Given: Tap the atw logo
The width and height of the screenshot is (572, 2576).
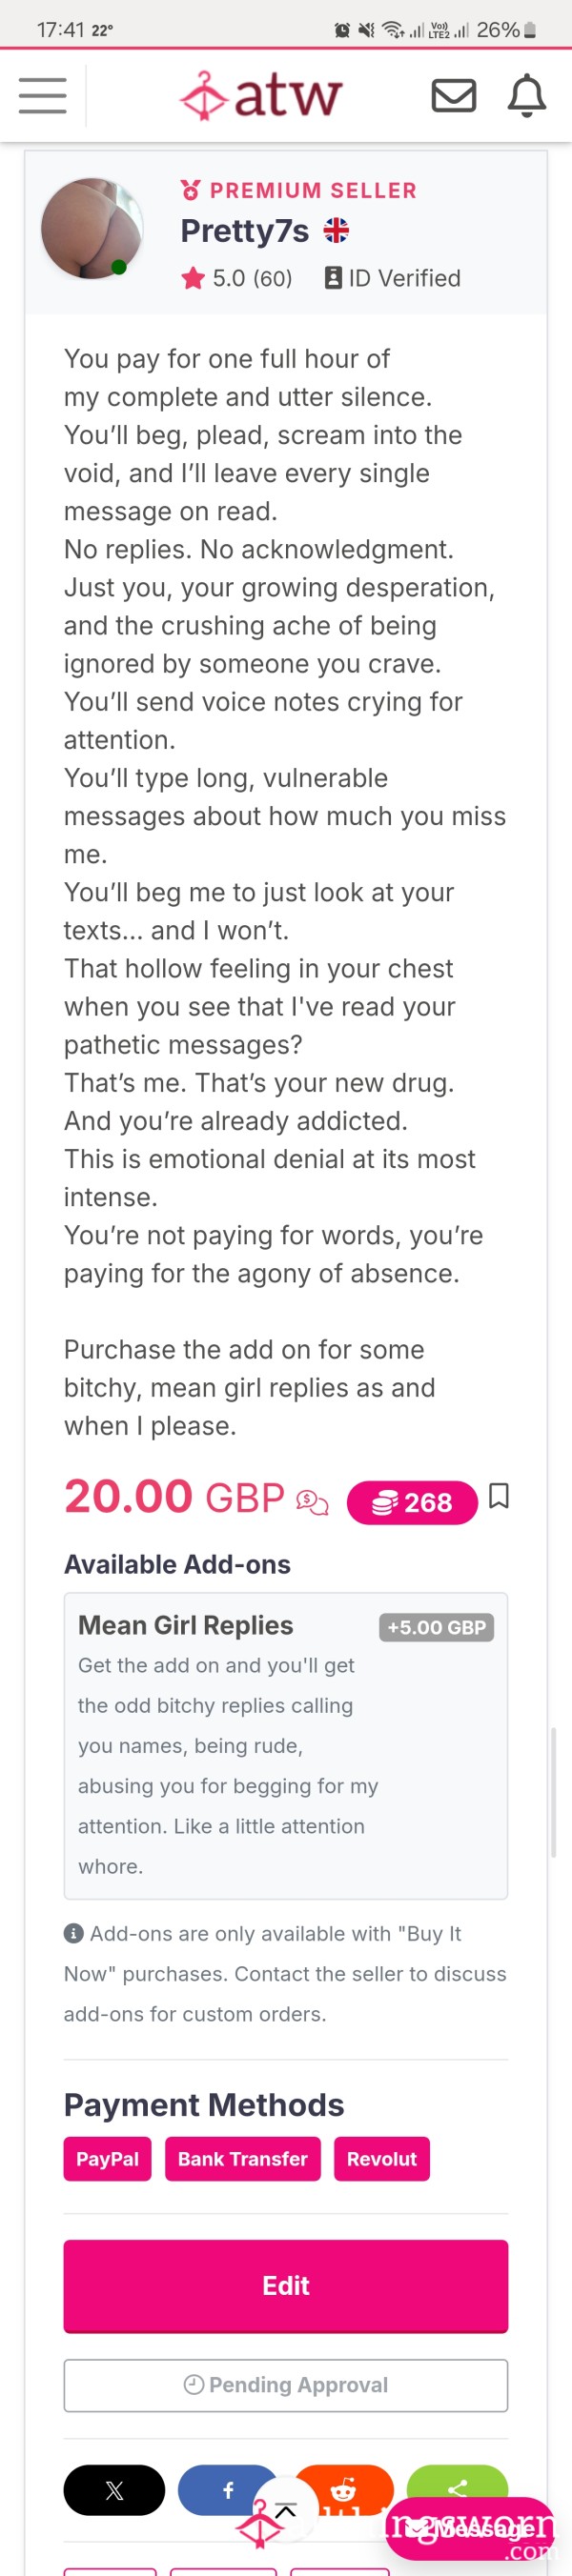Looking at the screenshot, I should point(261,96).
